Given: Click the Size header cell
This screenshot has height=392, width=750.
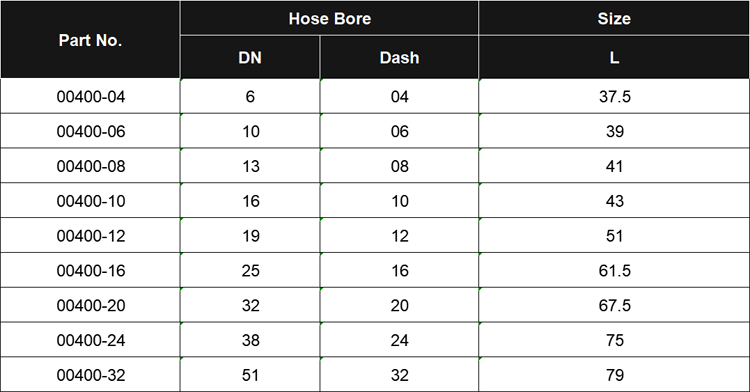Looking at the screenshot, I should click(x=614, y=18).
